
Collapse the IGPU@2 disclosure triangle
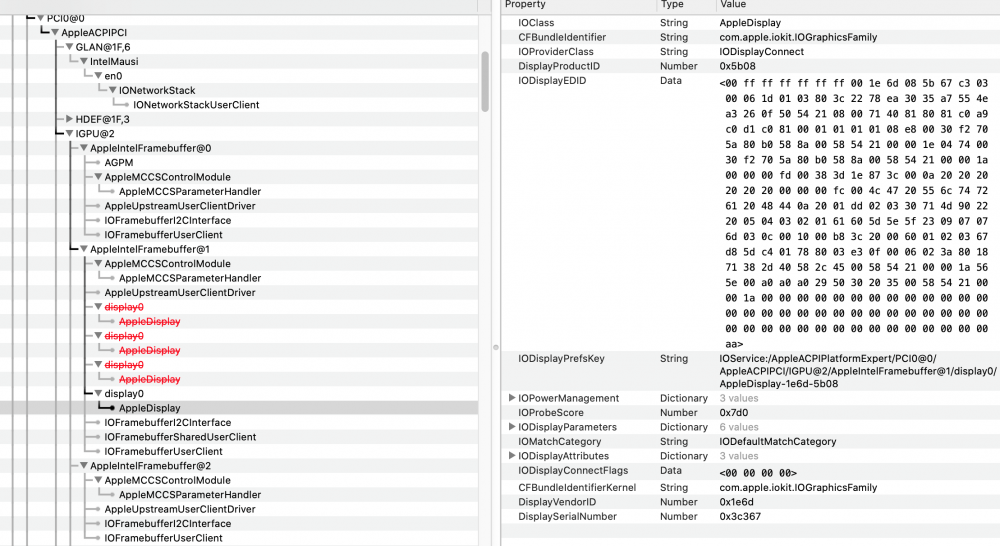click(70, 134)
